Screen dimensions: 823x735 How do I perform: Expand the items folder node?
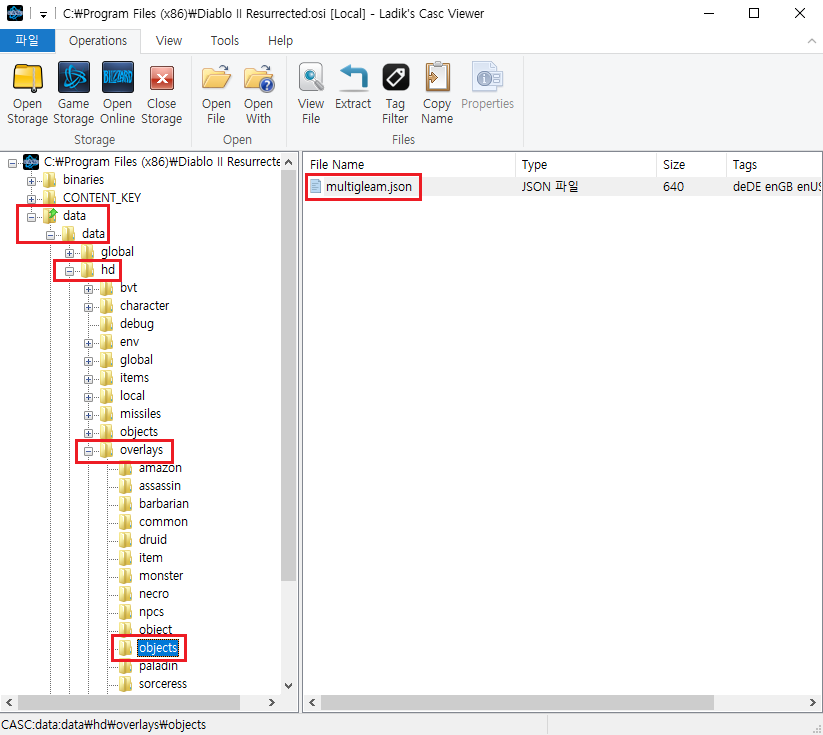[x=88, y=379]
